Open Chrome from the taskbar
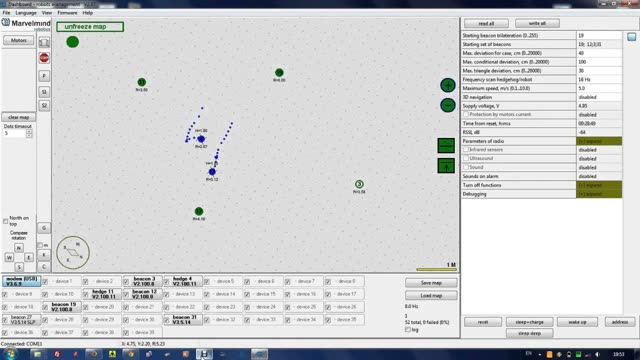The image size is (640, 360). click(131, 354)
